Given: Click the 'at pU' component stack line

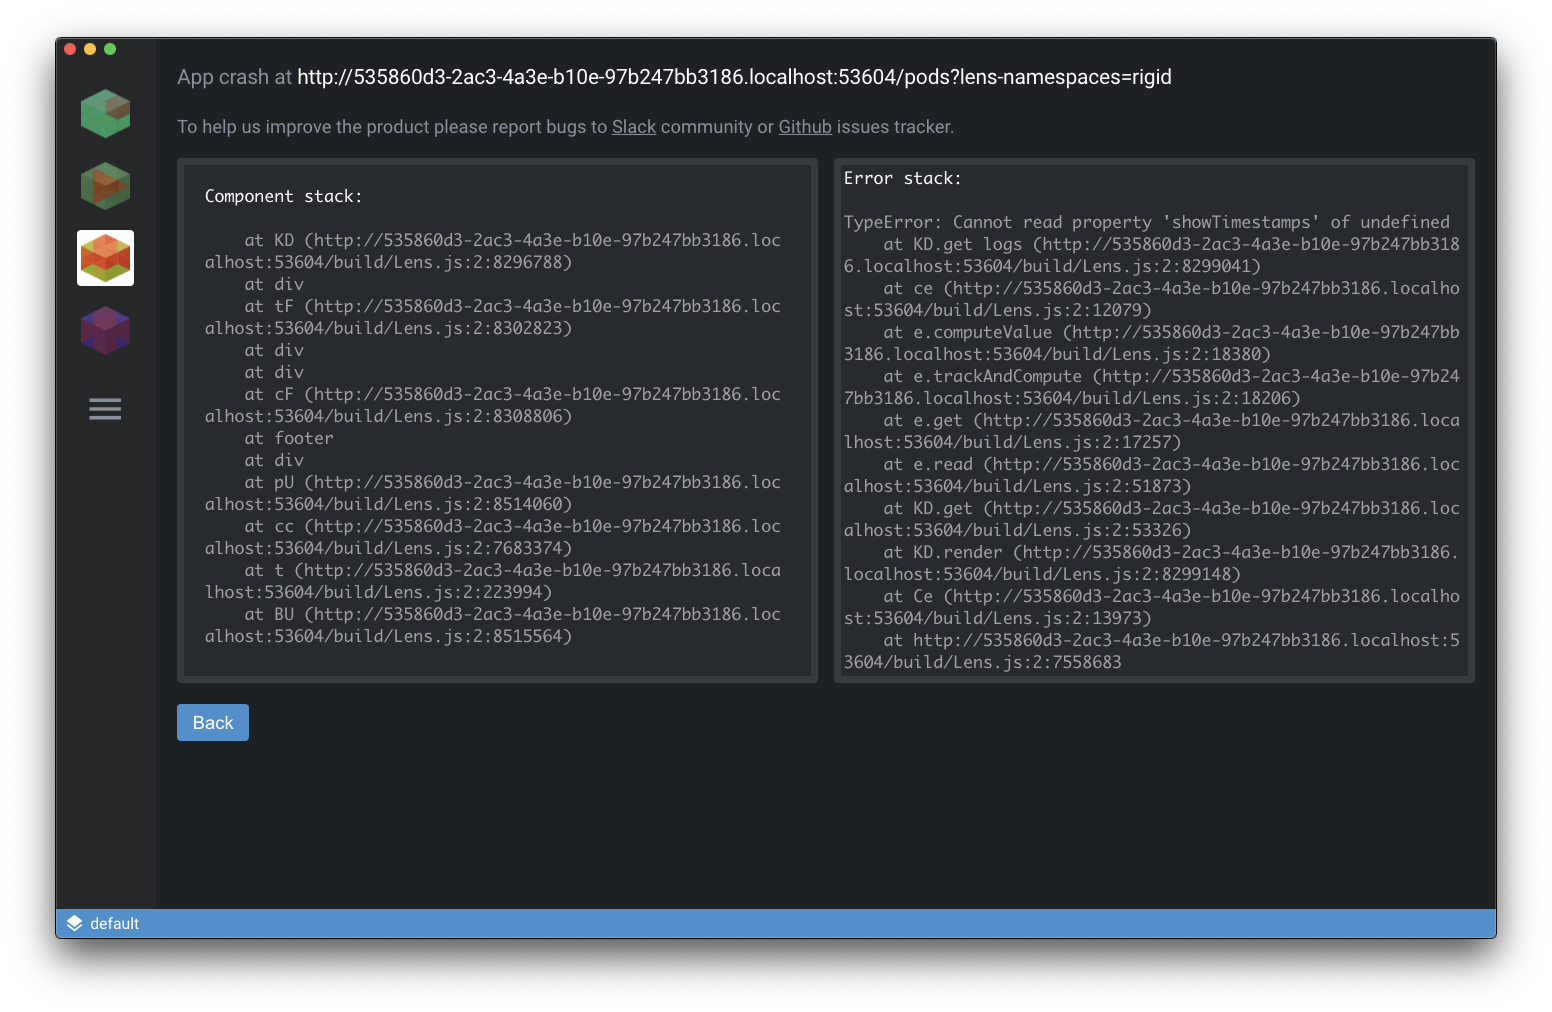Looking at the screenshot, I should tap(493, 493).
